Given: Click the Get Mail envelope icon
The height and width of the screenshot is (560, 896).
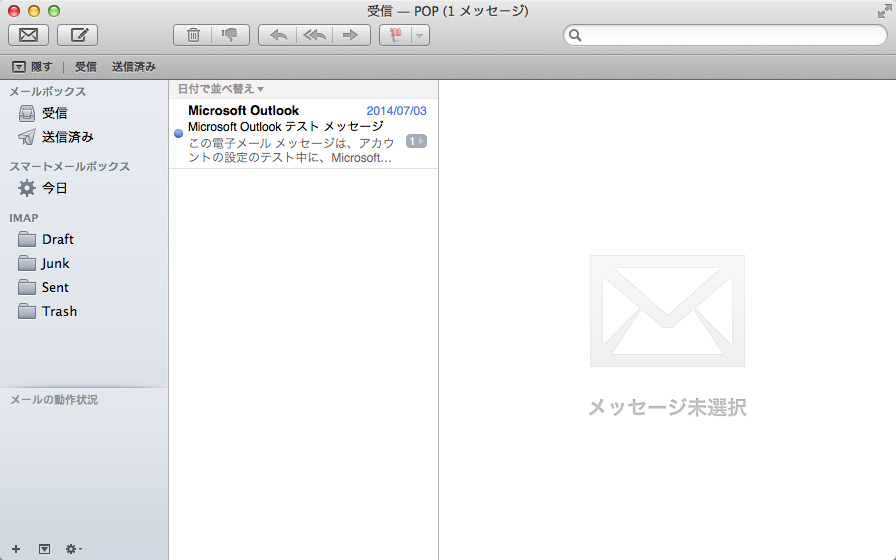Looking at the screenshot, I should point(29,35).
